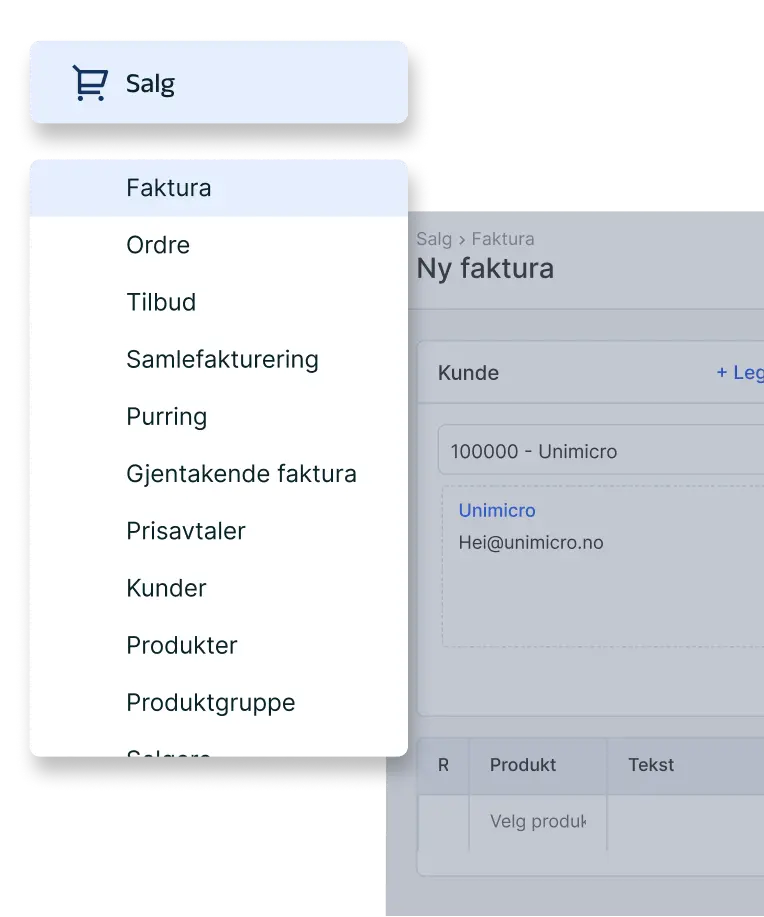Screen dimensions: 764x917
Task: Go to the Tilbud menu entry
Action: coord(161,302)
